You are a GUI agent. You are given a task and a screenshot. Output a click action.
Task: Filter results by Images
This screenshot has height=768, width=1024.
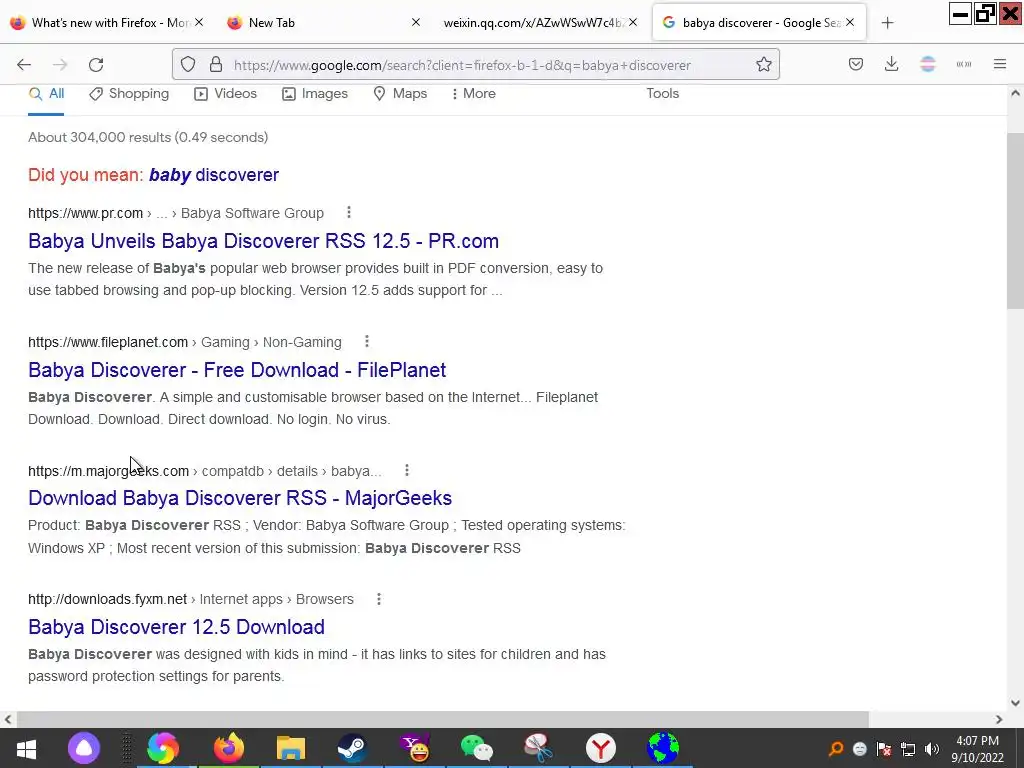click(315, 94)
